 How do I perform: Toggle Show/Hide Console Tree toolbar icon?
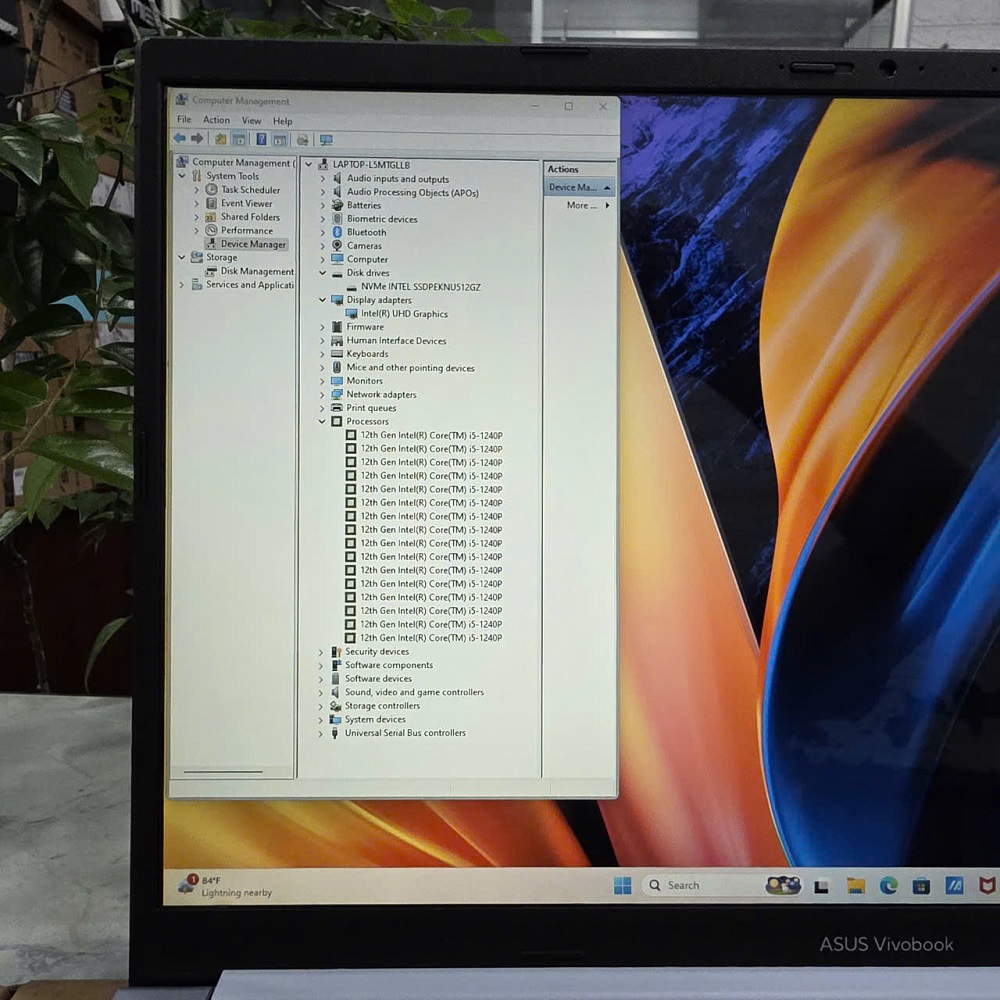click(x=239, y=139)
